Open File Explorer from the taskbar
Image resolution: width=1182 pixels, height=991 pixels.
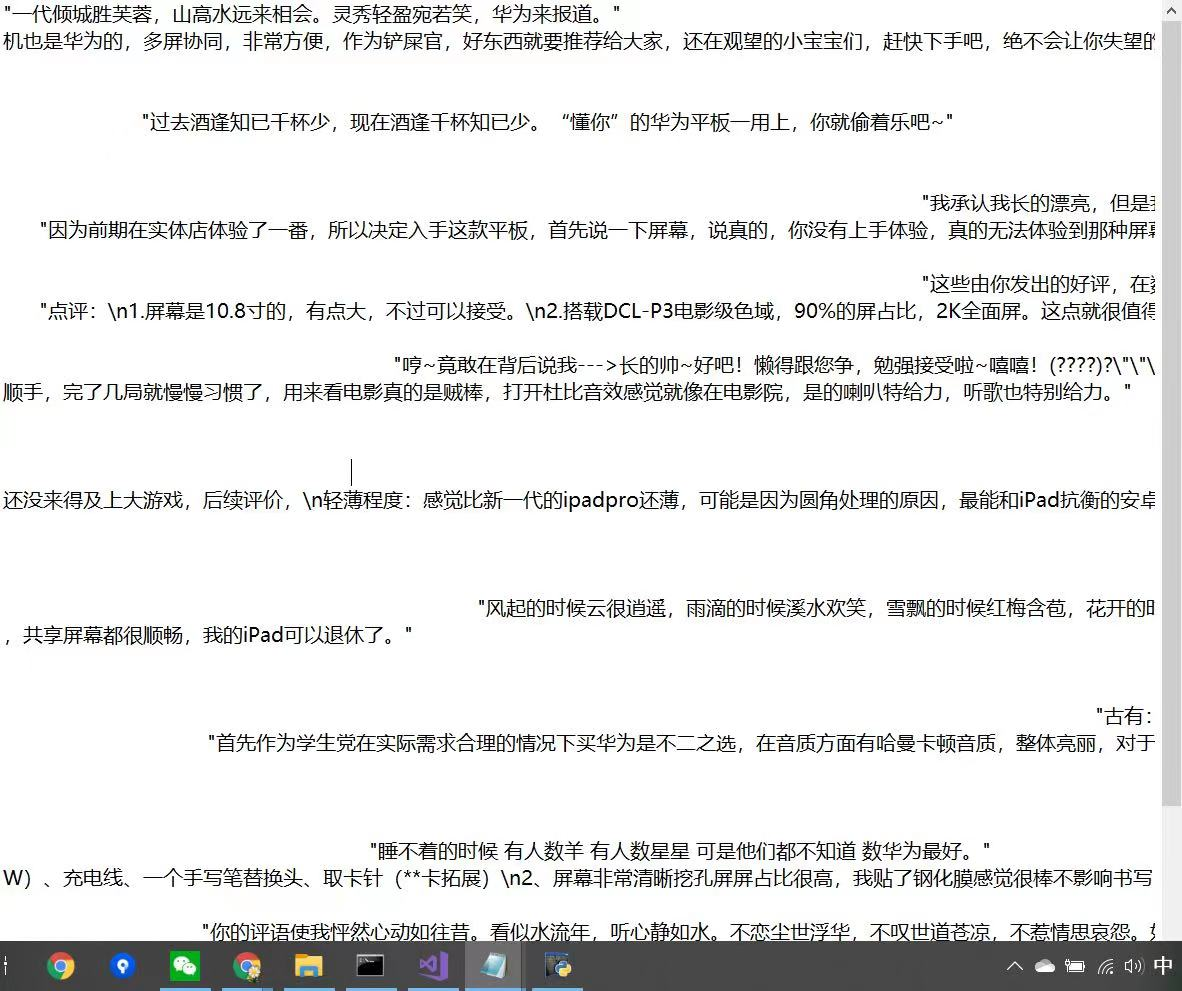[x=308, y=965]
